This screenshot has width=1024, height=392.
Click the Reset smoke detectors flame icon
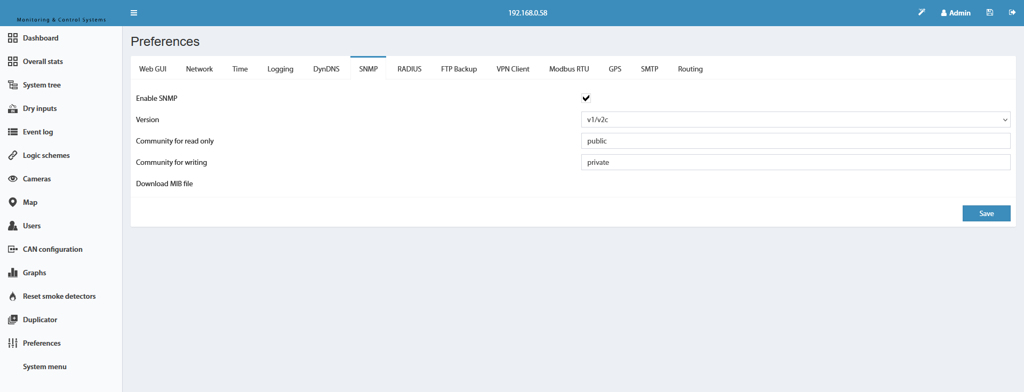point(12,297)
